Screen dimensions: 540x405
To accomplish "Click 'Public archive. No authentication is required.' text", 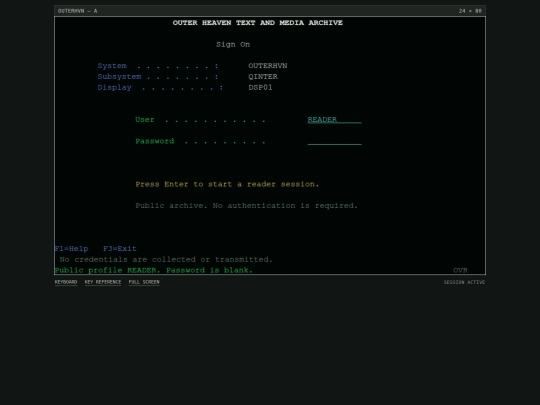I will 247,206.
